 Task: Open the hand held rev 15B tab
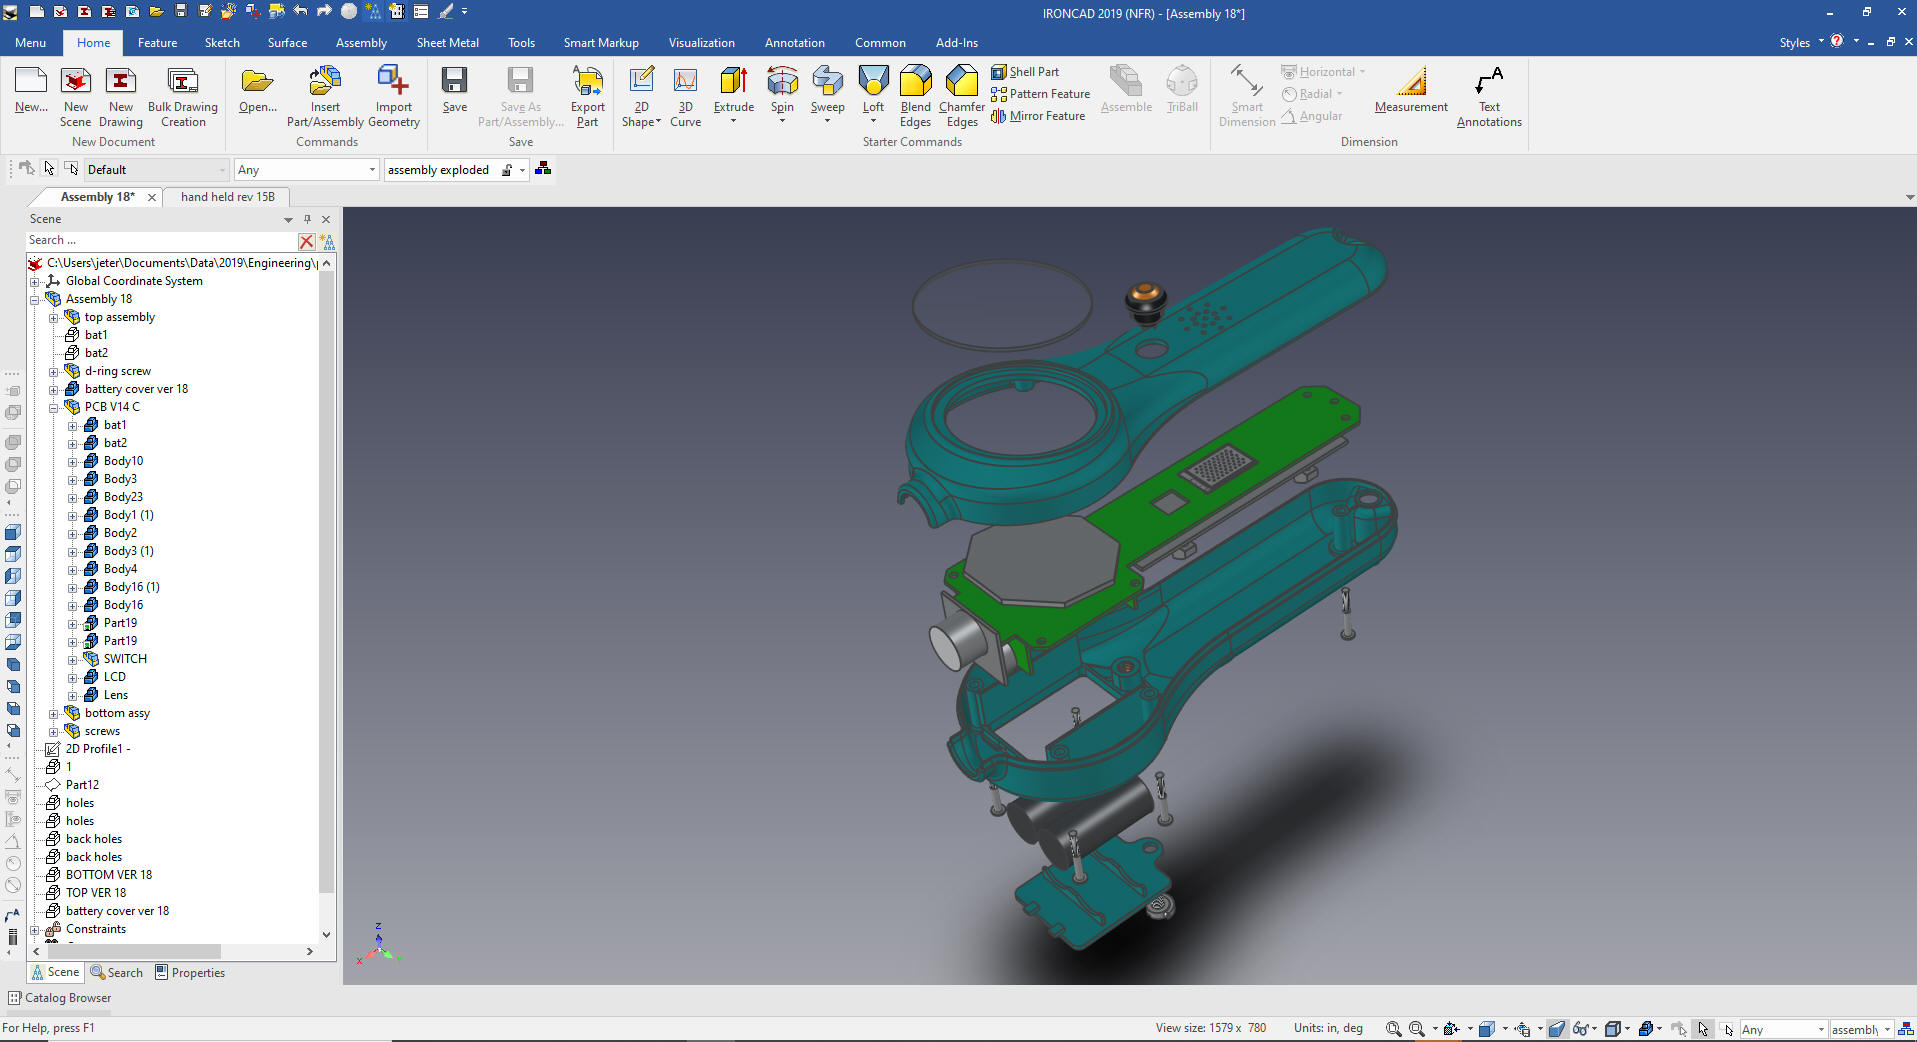click(227, 197)
